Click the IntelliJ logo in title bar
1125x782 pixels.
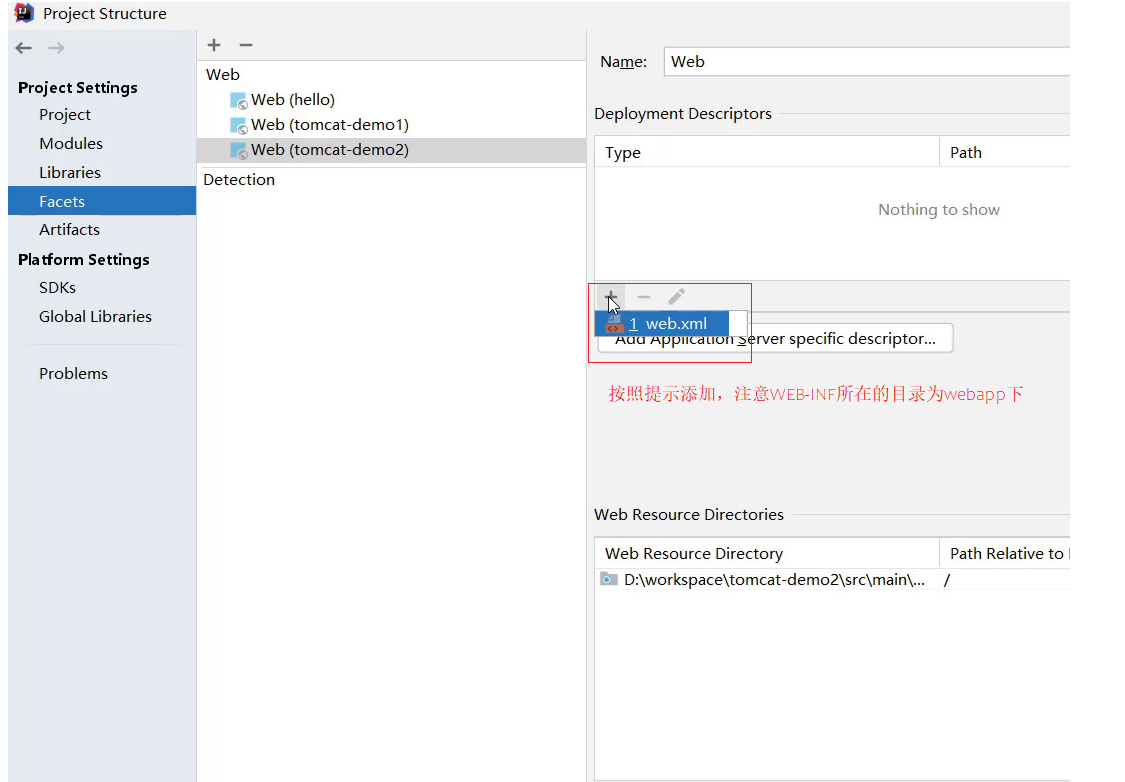click(24, 13)
